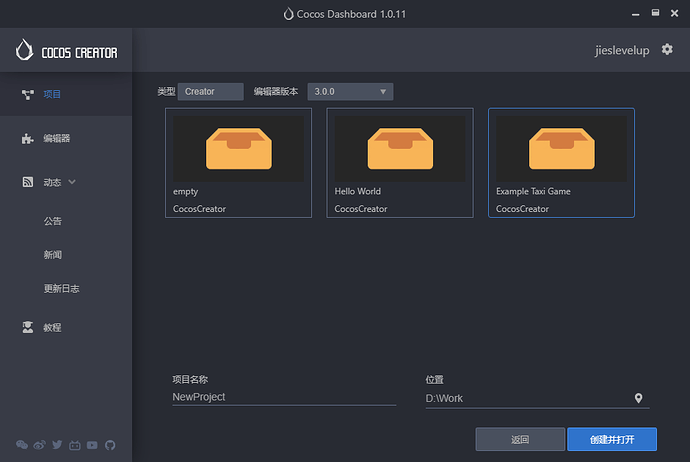Click the YouTube icon in sidebar

93,445
